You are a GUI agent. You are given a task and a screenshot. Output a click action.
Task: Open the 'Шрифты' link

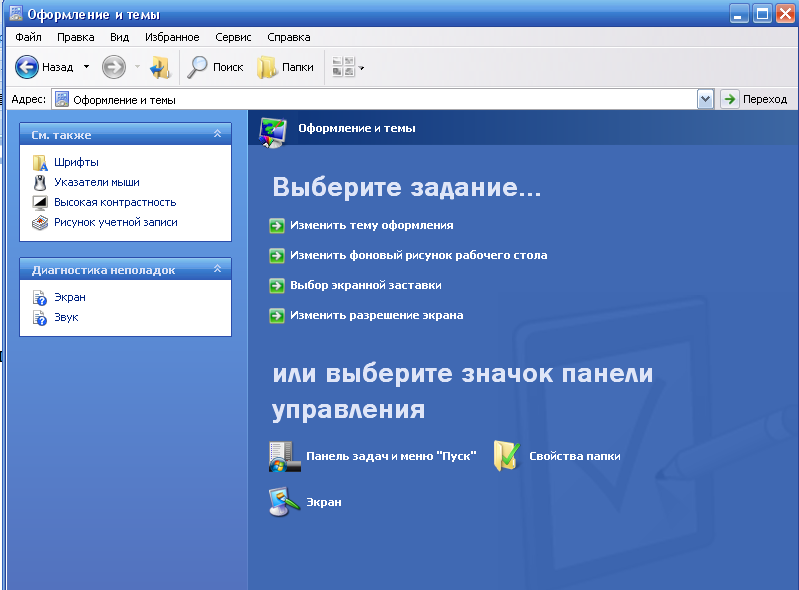tap(76, 163)
